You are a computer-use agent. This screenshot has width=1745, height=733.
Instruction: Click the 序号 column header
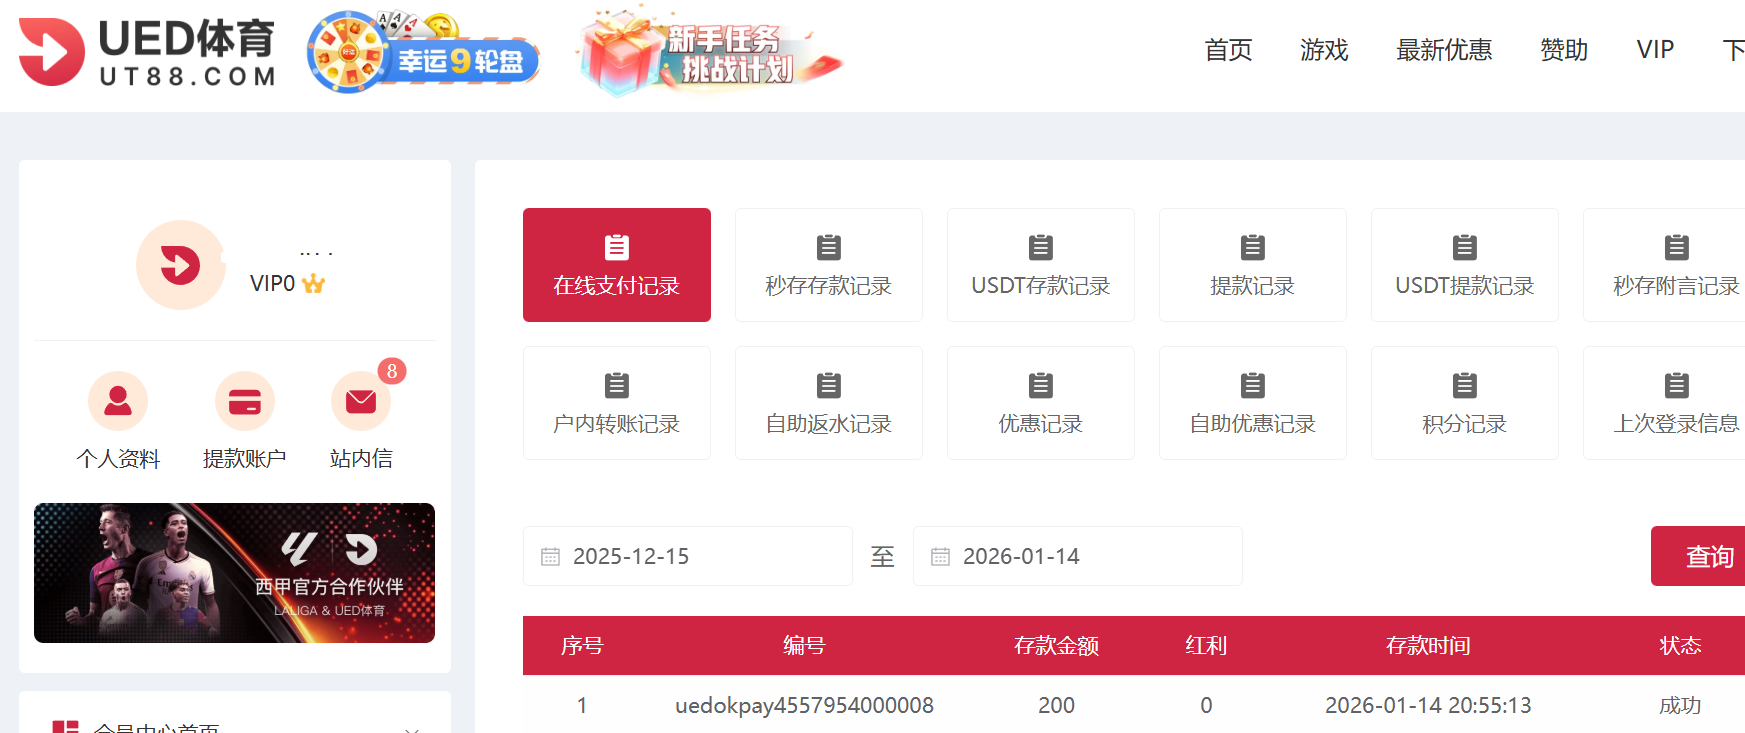(x=582, y=646)
